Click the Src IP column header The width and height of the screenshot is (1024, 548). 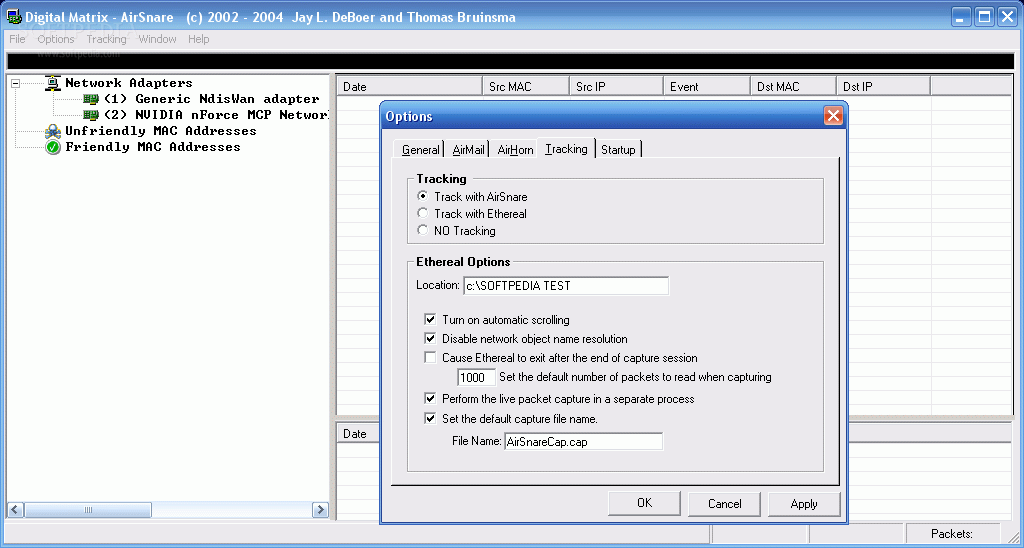point(616,86)
